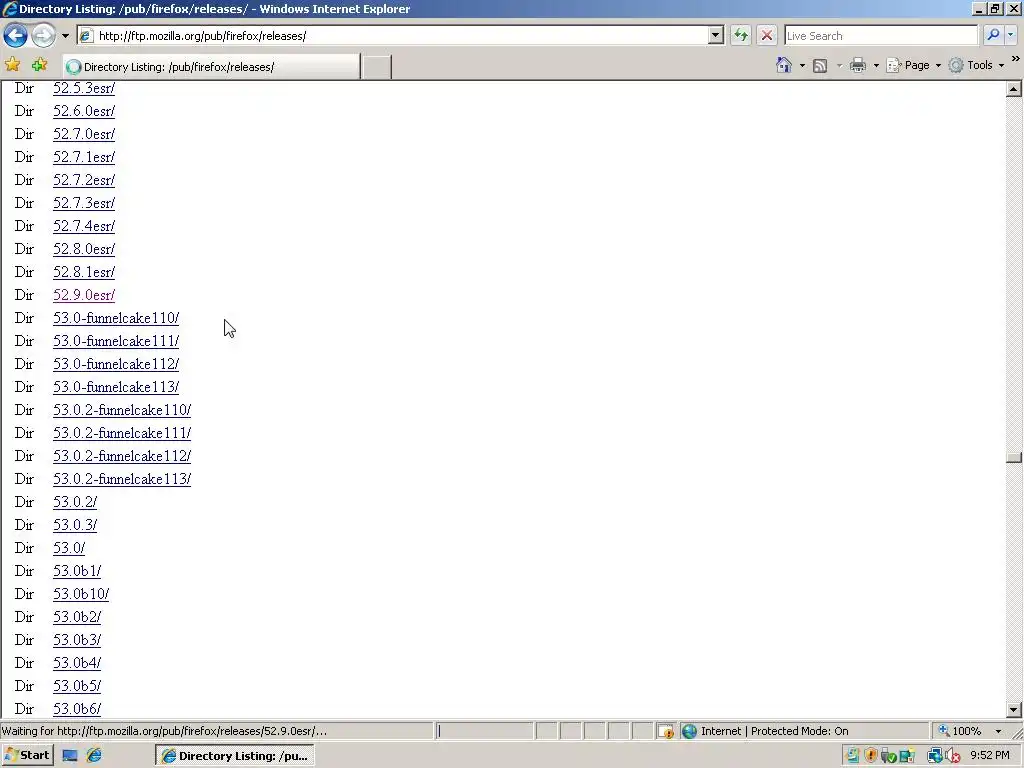Expand the Print options dropdown arrow

(876, 65)
